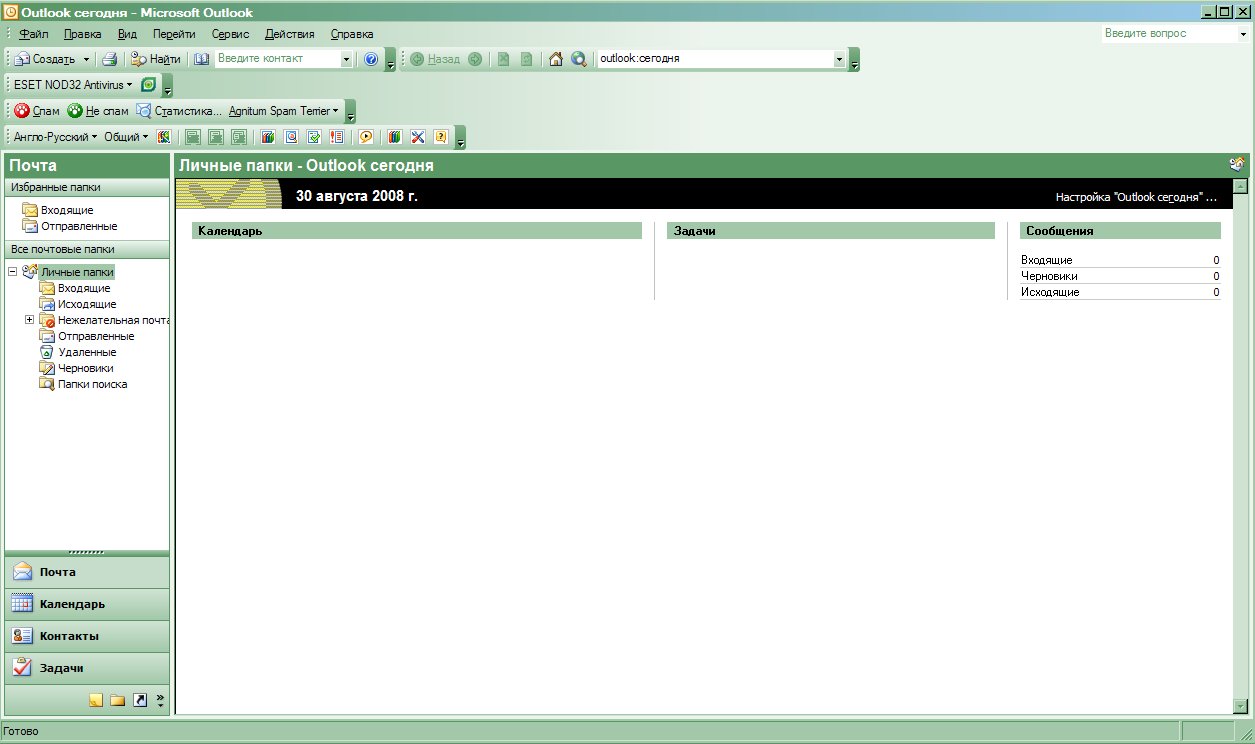
Task: Open the Перейти menu
Action: [174, 34]
